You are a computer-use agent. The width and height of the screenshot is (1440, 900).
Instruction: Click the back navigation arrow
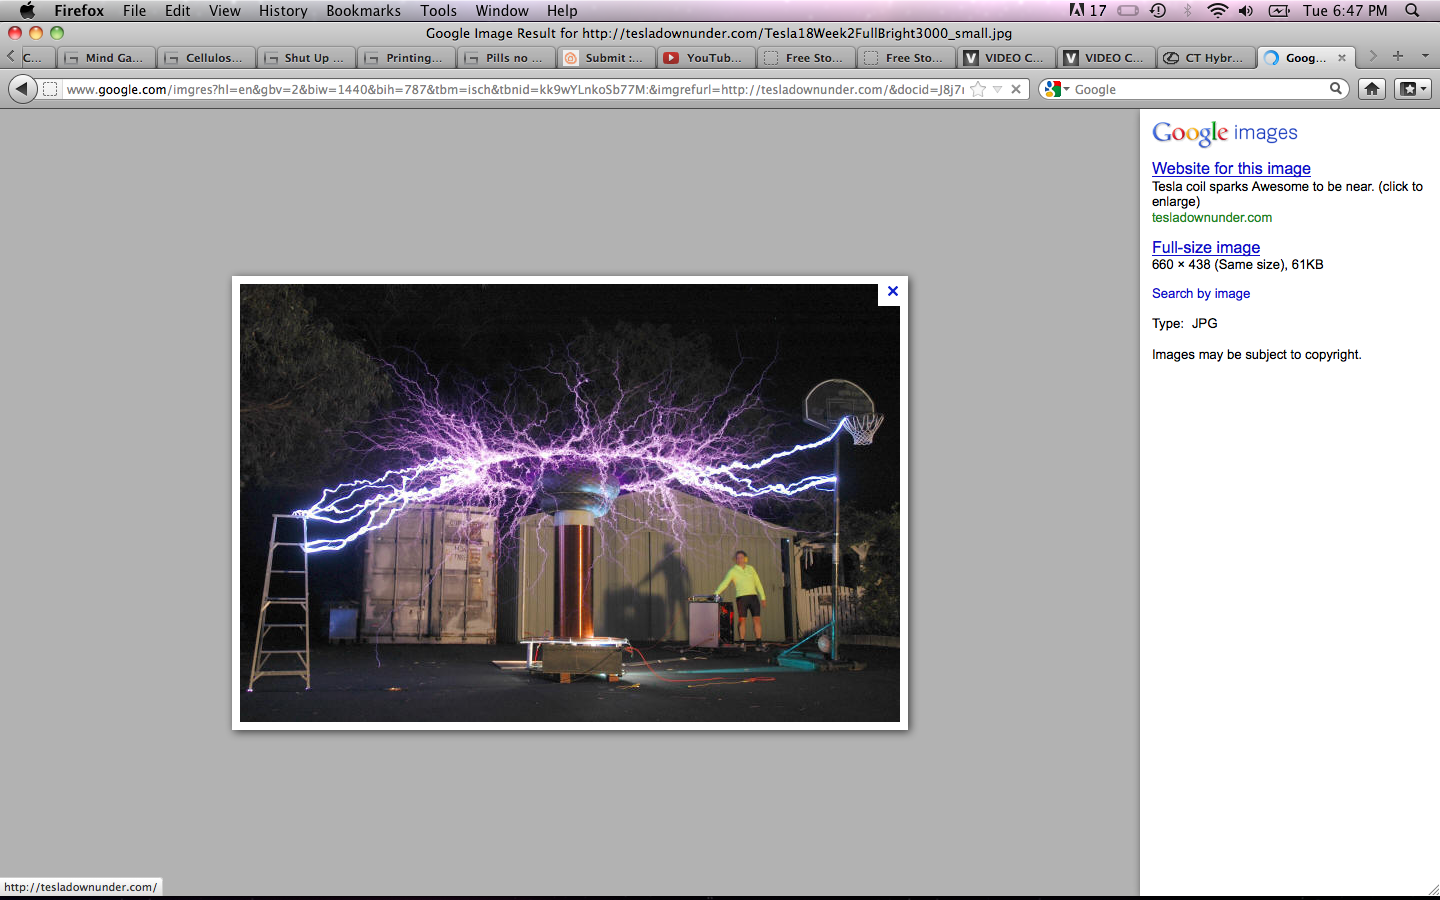point(22,88)
